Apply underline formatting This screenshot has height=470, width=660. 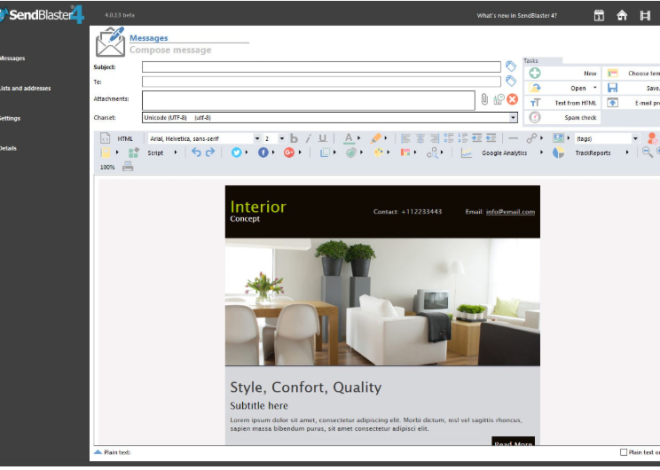322,138
